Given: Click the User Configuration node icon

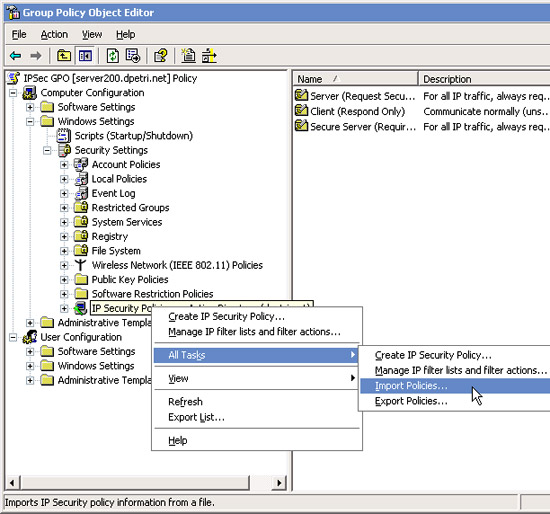Looking at the screenshot, I should 30,337.
